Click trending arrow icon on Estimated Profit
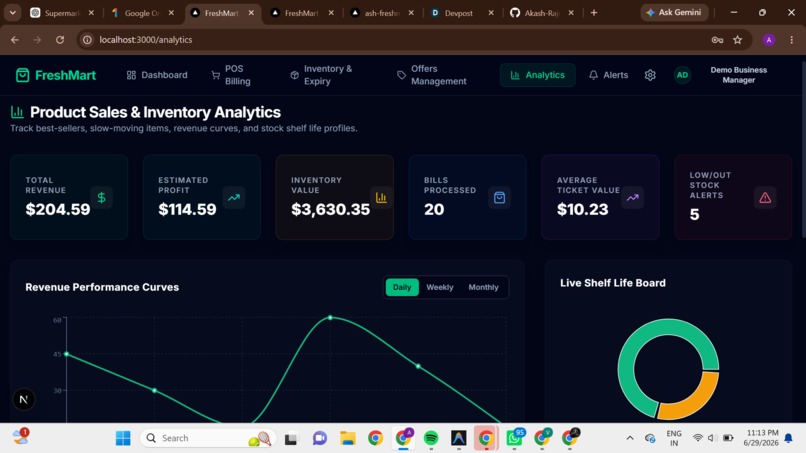This screenshot has width=806, height=453. pyautogui.click(x=234, y=197)
